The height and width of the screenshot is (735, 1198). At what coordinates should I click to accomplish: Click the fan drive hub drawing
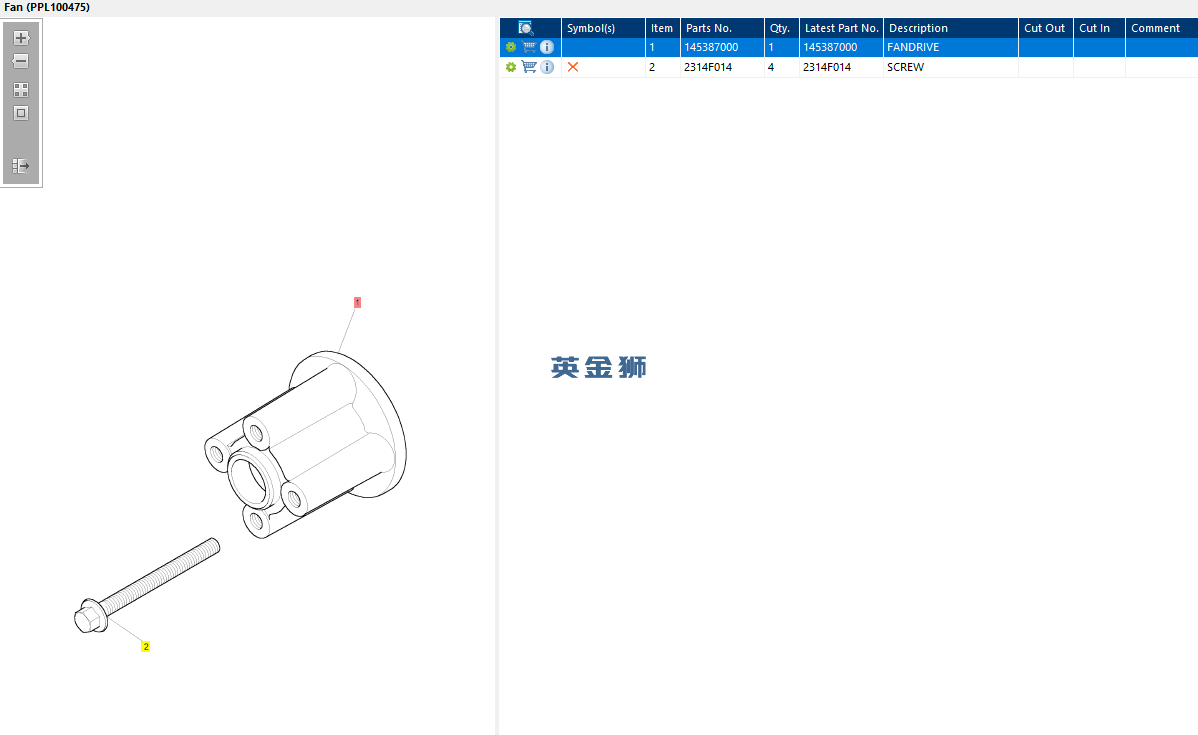(306, 445)
